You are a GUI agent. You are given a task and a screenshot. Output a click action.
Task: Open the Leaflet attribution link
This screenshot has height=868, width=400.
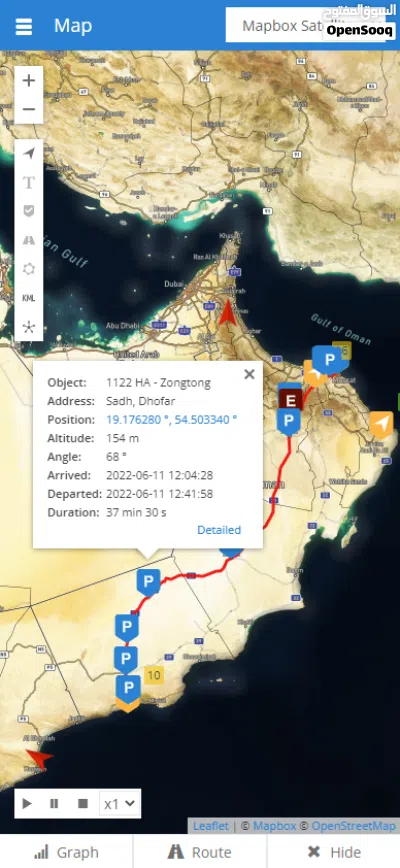point(211,826)
